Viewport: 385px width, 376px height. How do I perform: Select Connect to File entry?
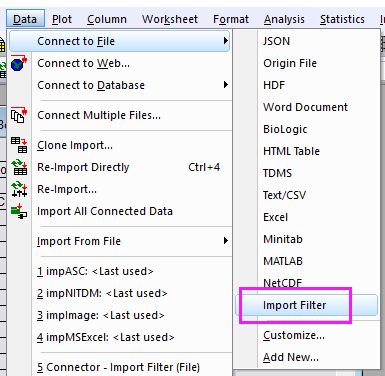click(x=120, y=41)
